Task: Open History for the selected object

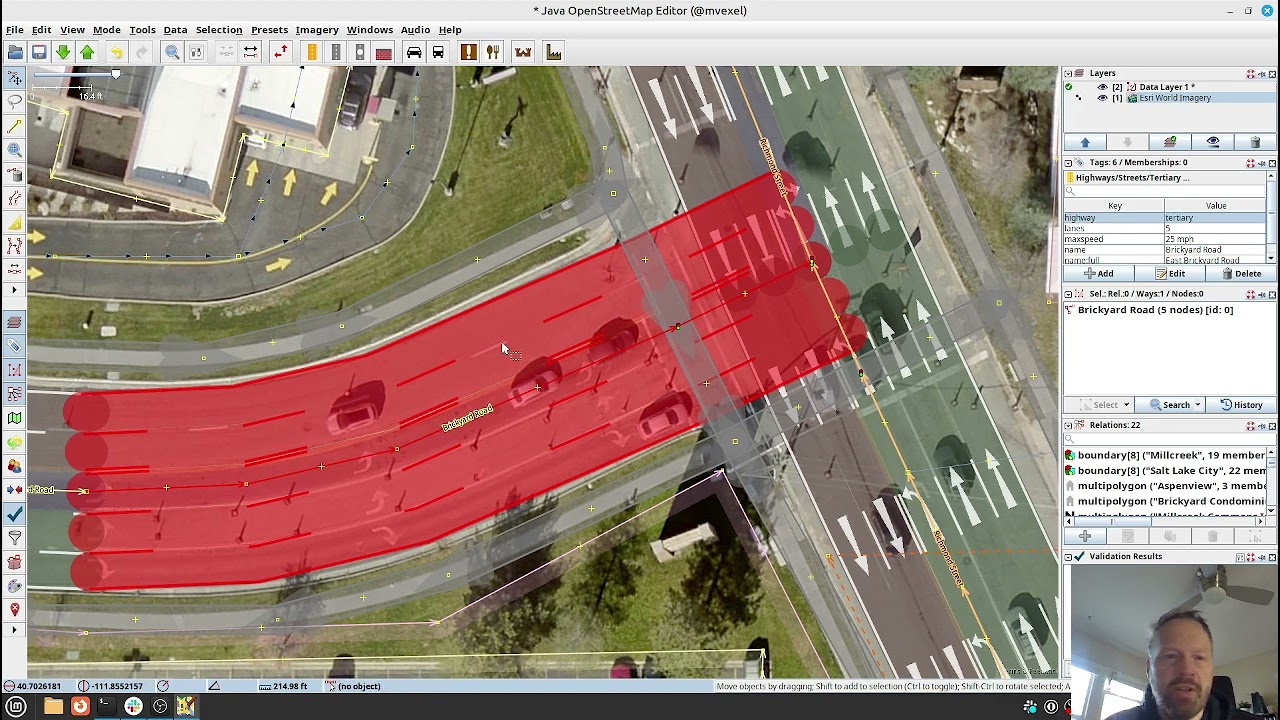Action: 1241,405
